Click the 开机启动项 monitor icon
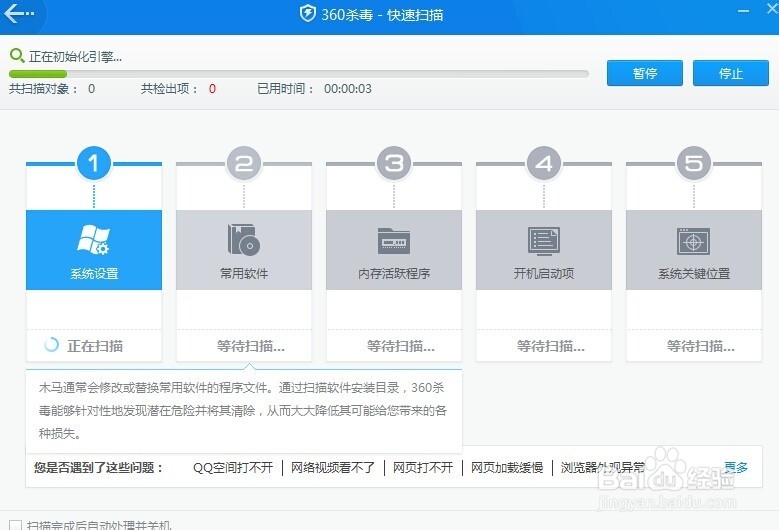779x530 pixels. (544, 241)
